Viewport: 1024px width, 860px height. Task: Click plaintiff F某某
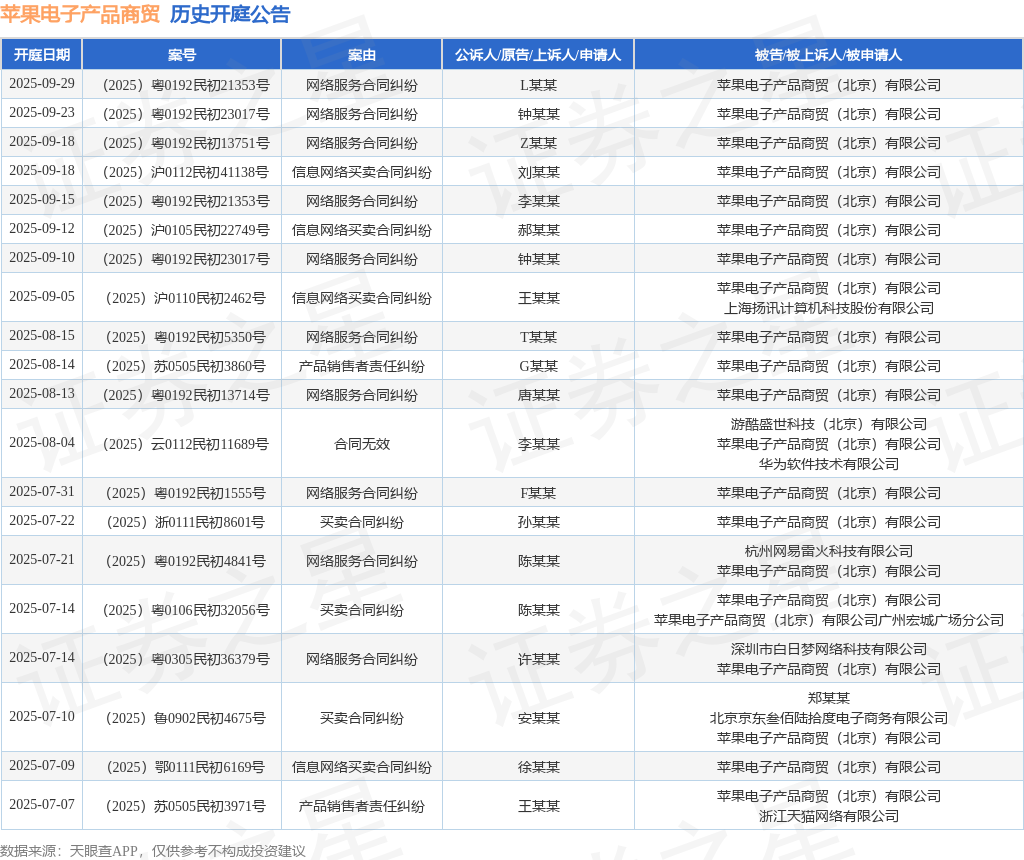pyautogui.click(x=538, y=493)
